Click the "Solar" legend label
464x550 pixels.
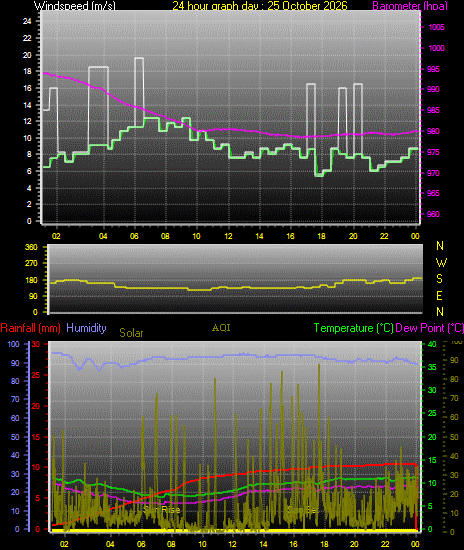(131, 333)
